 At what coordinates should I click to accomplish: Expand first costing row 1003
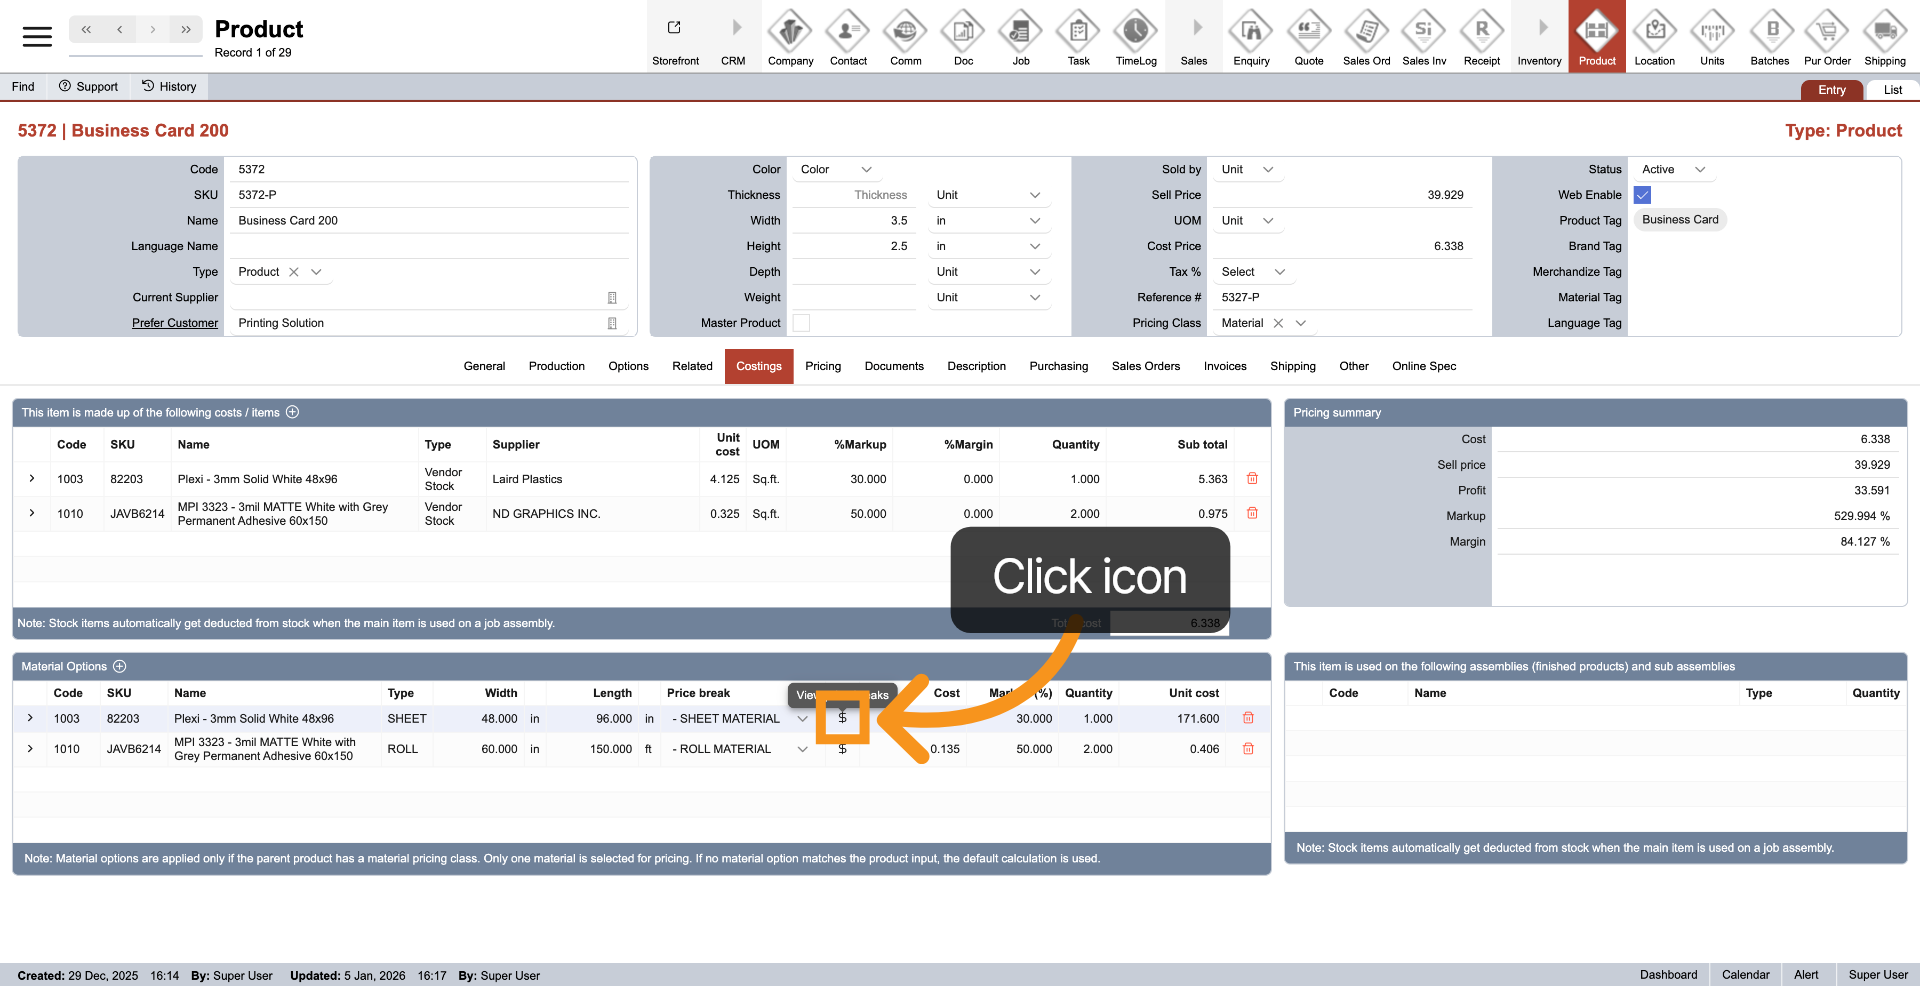[32, 479]
